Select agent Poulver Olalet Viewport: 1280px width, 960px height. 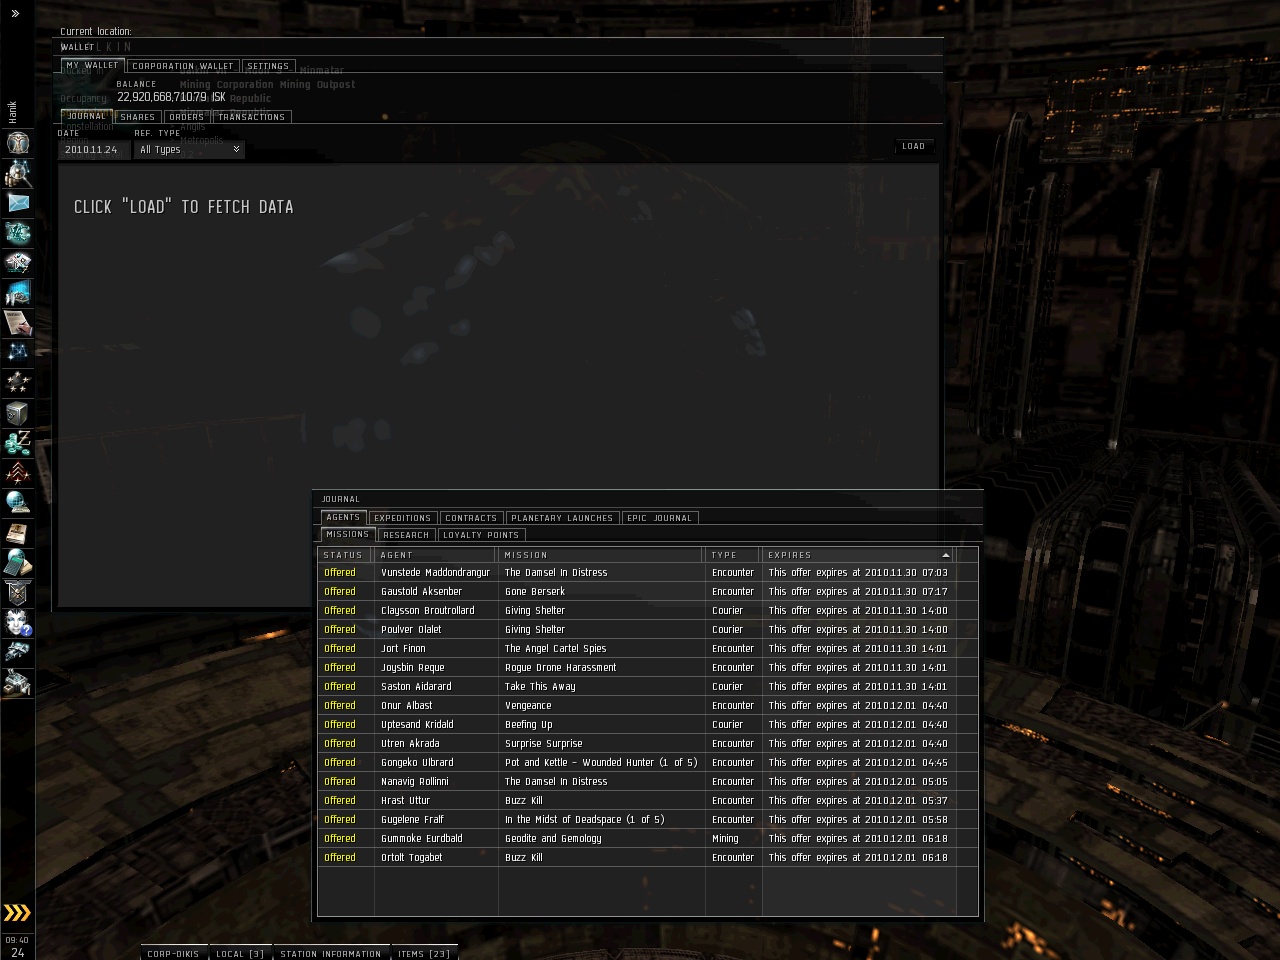click(x=648, y=630)
